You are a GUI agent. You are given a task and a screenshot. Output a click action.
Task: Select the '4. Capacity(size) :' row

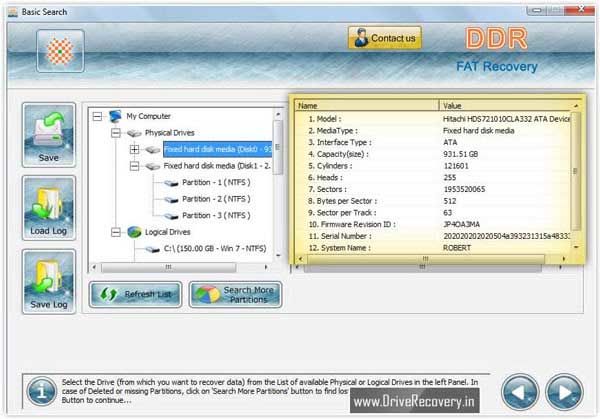click(x=433, y=154)
